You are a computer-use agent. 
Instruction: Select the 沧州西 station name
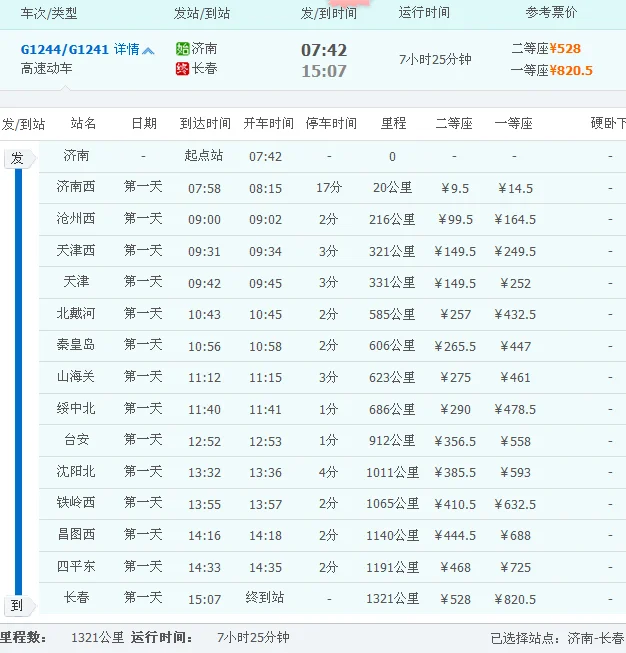click(76, 218)
